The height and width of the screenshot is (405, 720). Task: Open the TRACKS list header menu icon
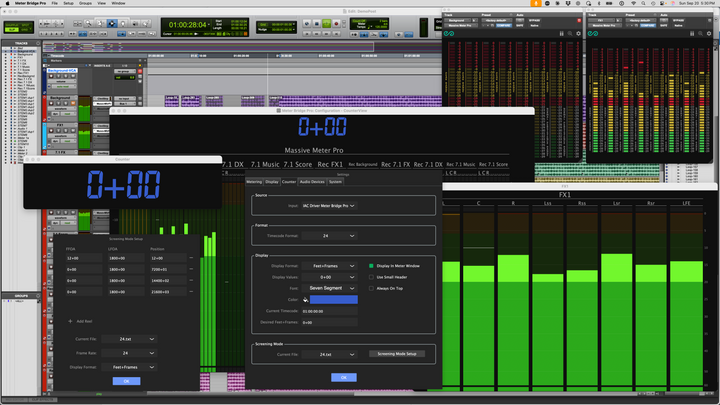click(38, 43)
